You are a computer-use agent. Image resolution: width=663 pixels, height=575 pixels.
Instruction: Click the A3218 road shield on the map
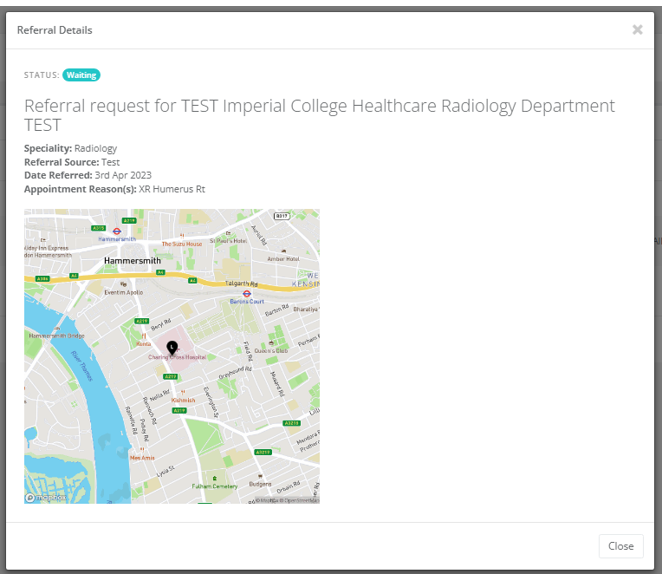click(292, 423)
